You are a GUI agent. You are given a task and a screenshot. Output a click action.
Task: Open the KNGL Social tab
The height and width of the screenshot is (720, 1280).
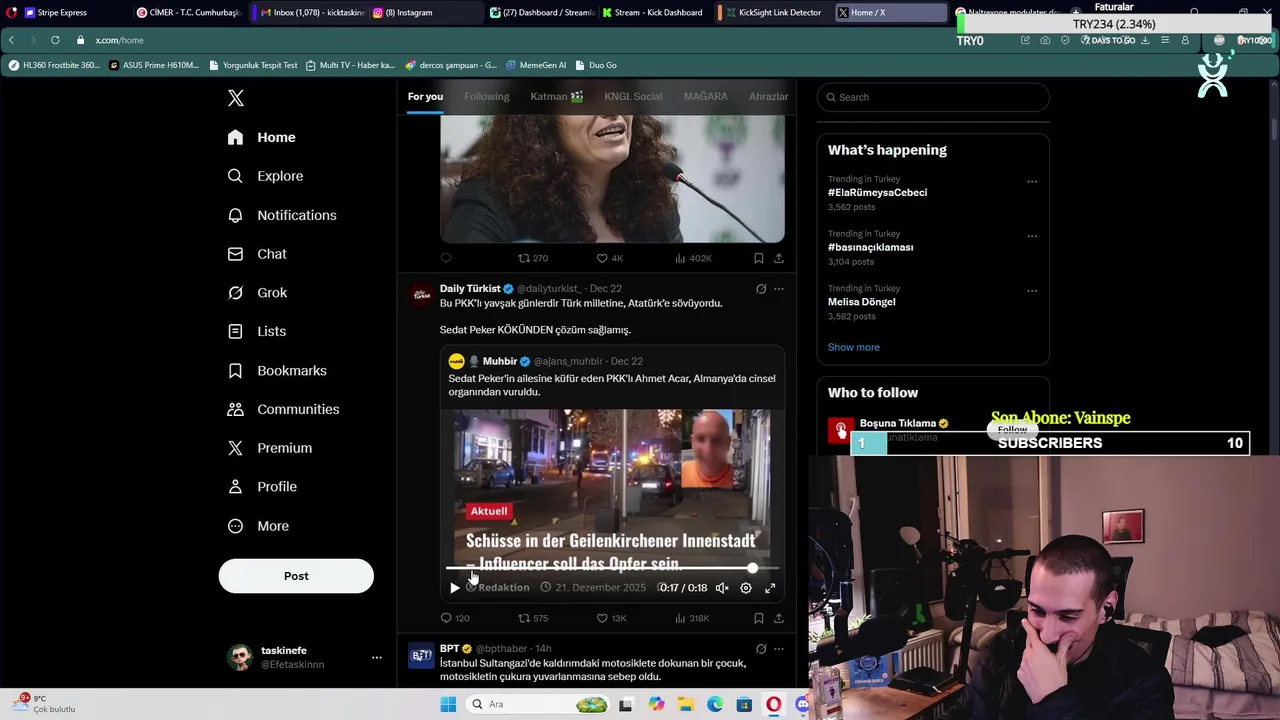633,96
